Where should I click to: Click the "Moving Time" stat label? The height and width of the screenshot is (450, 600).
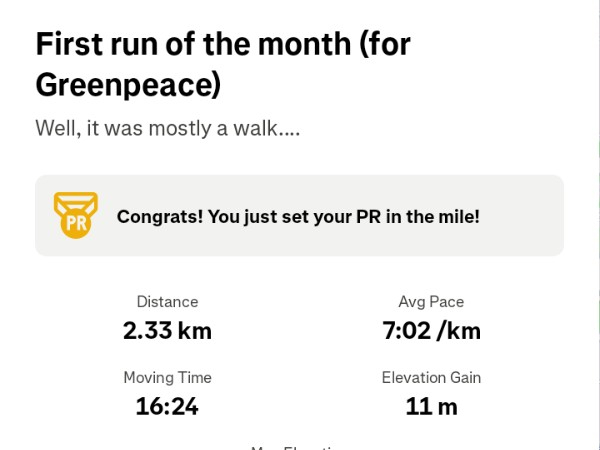pyautogui.click(x=167, y=377)
